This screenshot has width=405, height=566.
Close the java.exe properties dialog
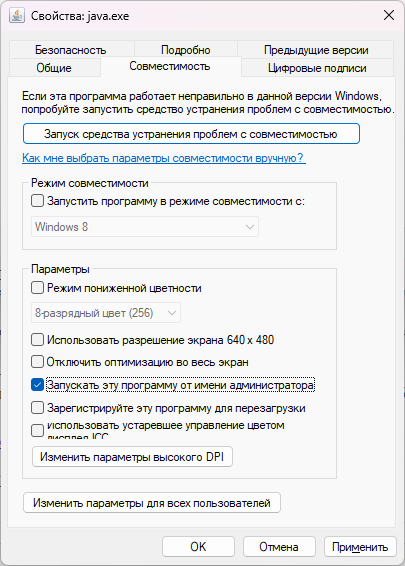click(389, 16)
